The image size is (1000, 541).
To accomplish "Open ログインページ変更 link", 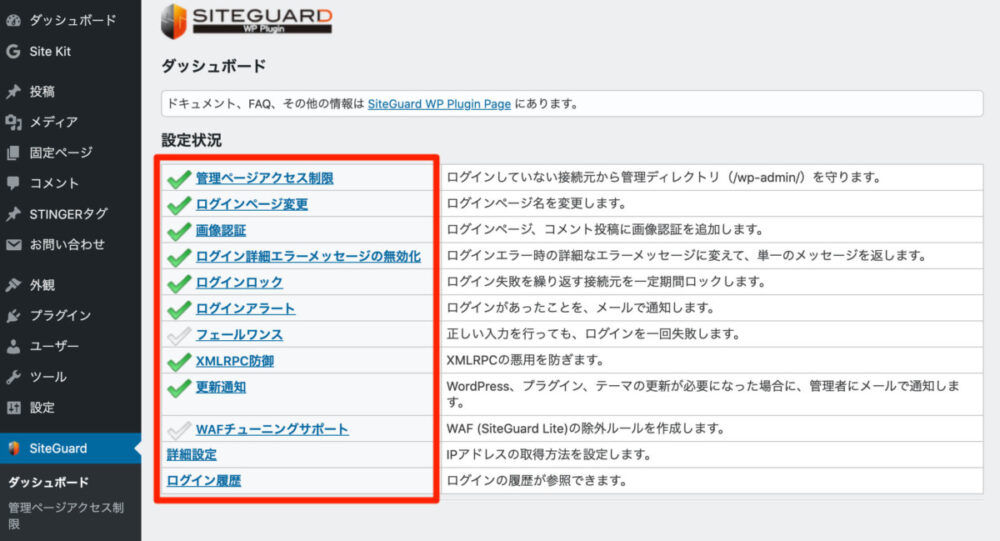I will coord(252,204).
